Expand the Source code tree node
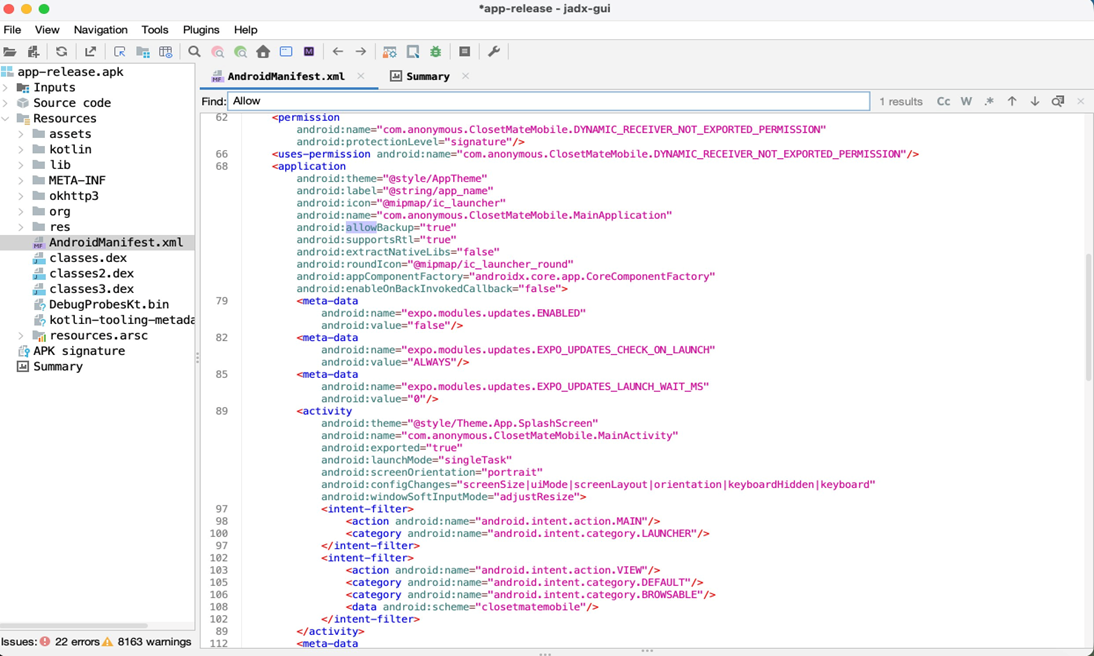The image size is (1094, 656). 6,103
